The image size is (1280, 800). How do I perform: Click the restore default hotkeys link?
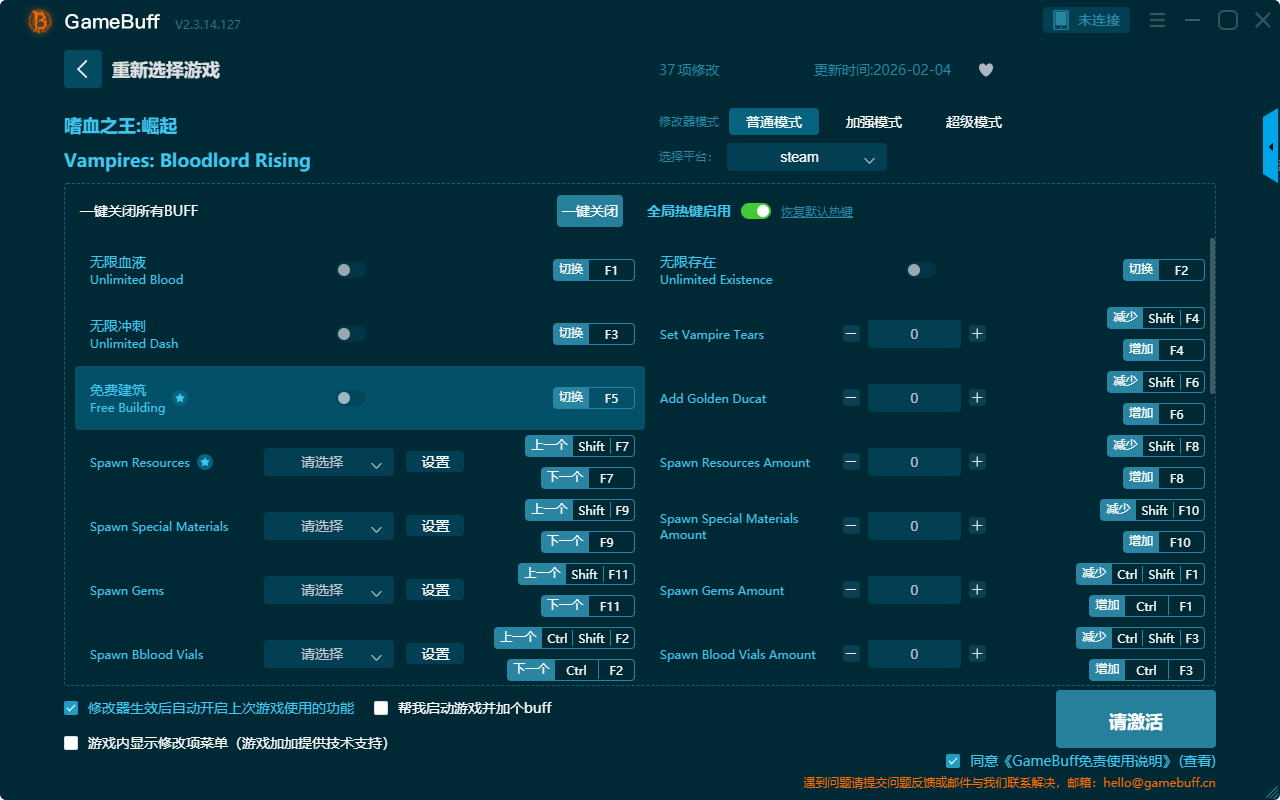816,212
